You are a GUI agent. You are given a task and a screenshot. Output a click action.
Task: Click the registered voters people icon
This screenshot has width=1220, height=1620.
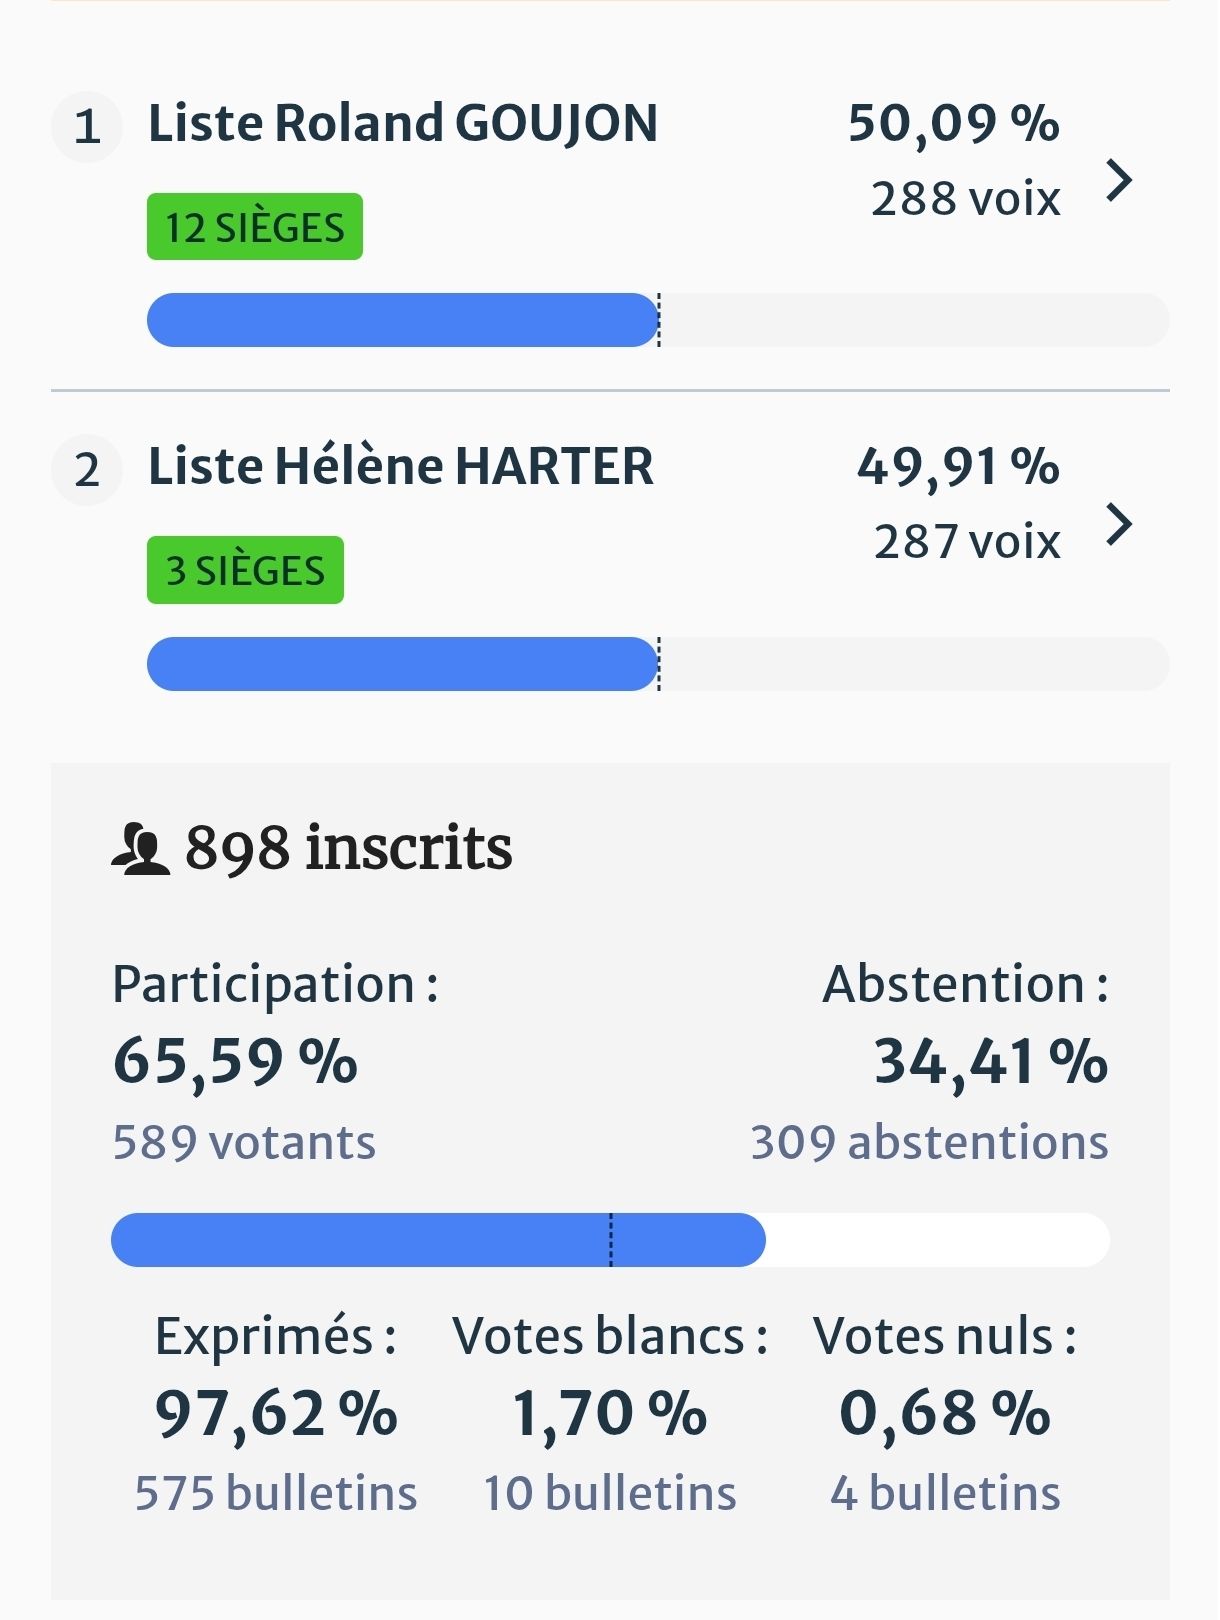(140, 850)
